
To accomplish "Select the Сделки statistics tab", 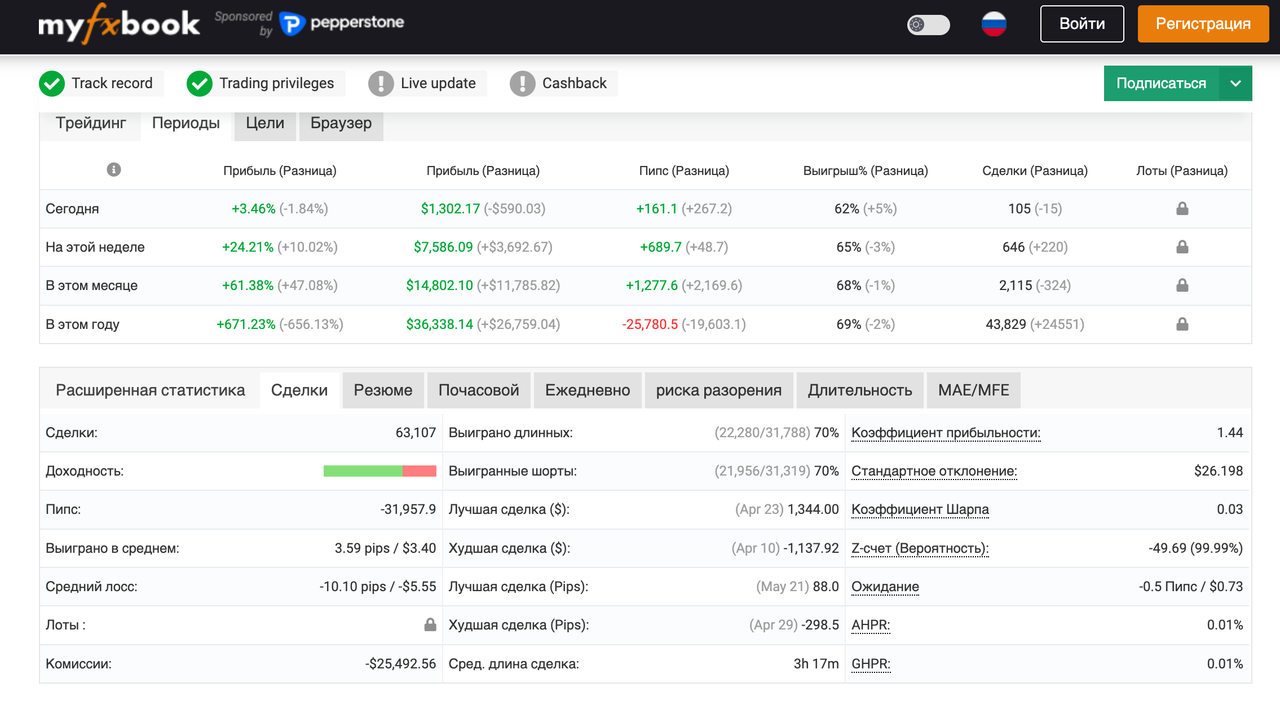I will tap(299, 390).
